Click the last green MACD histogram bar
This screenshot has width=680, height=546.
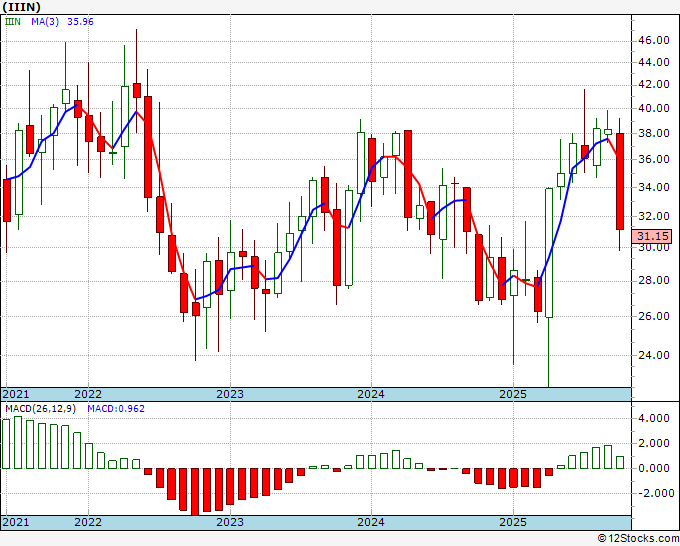[620, 462]
